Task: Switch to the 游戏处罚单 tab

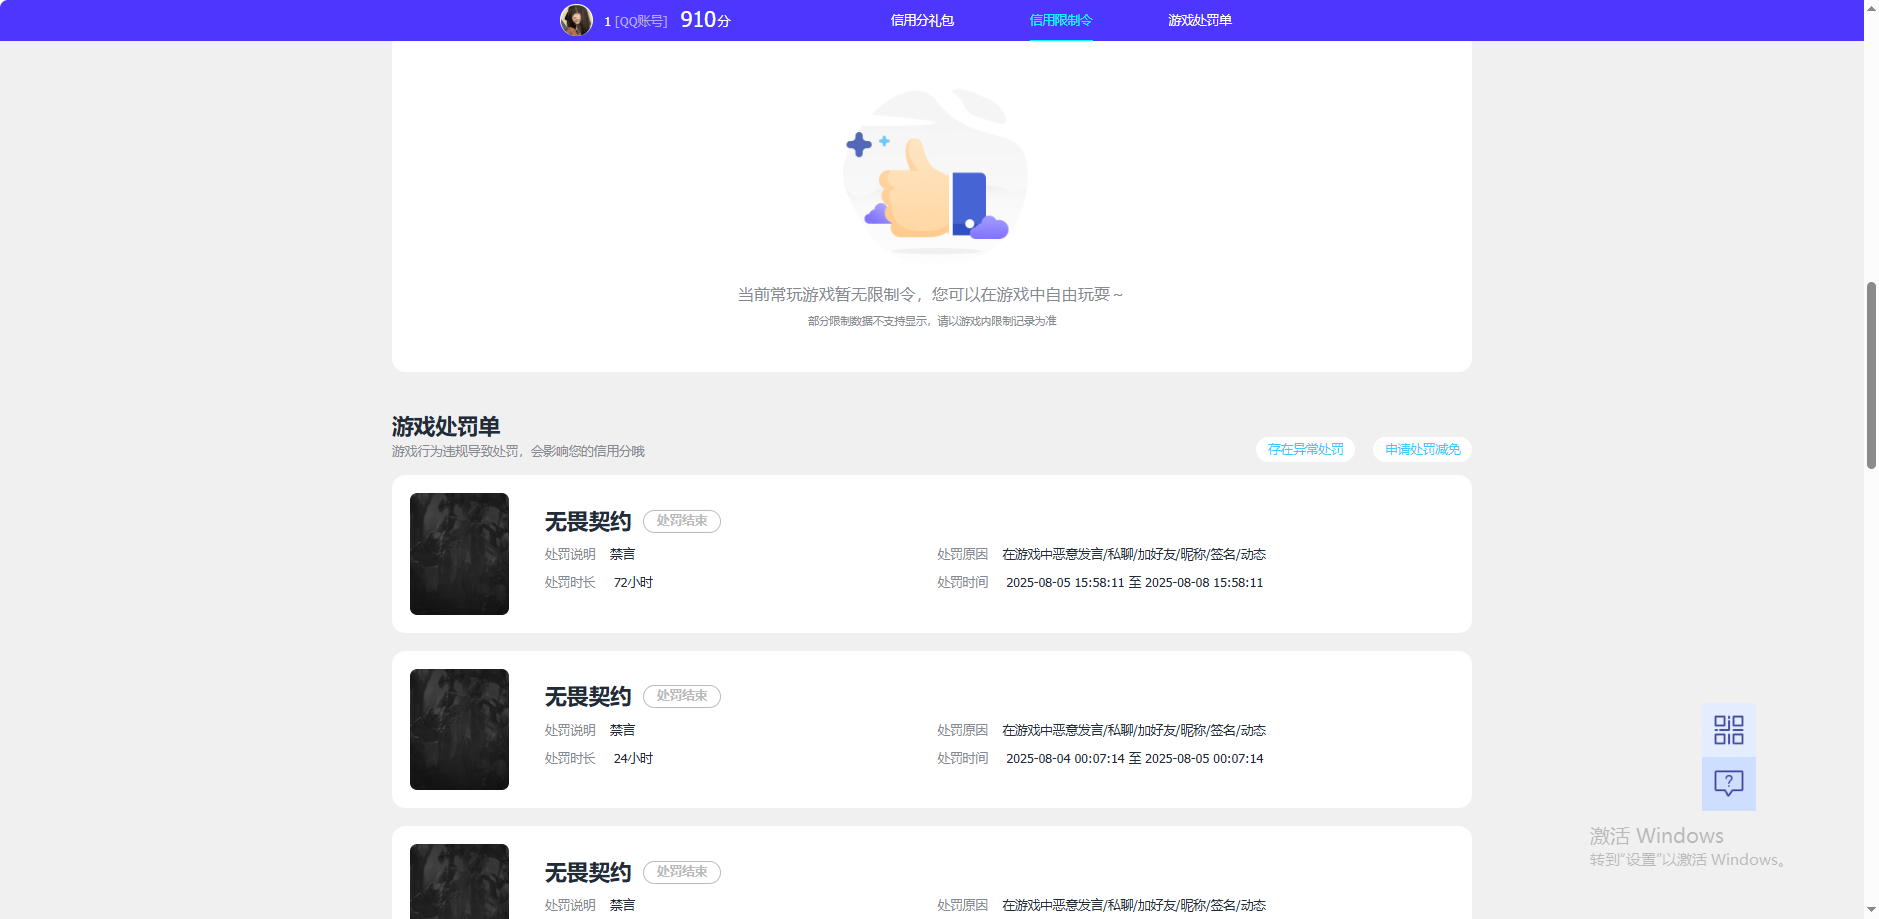Action: pos(1200,20)
